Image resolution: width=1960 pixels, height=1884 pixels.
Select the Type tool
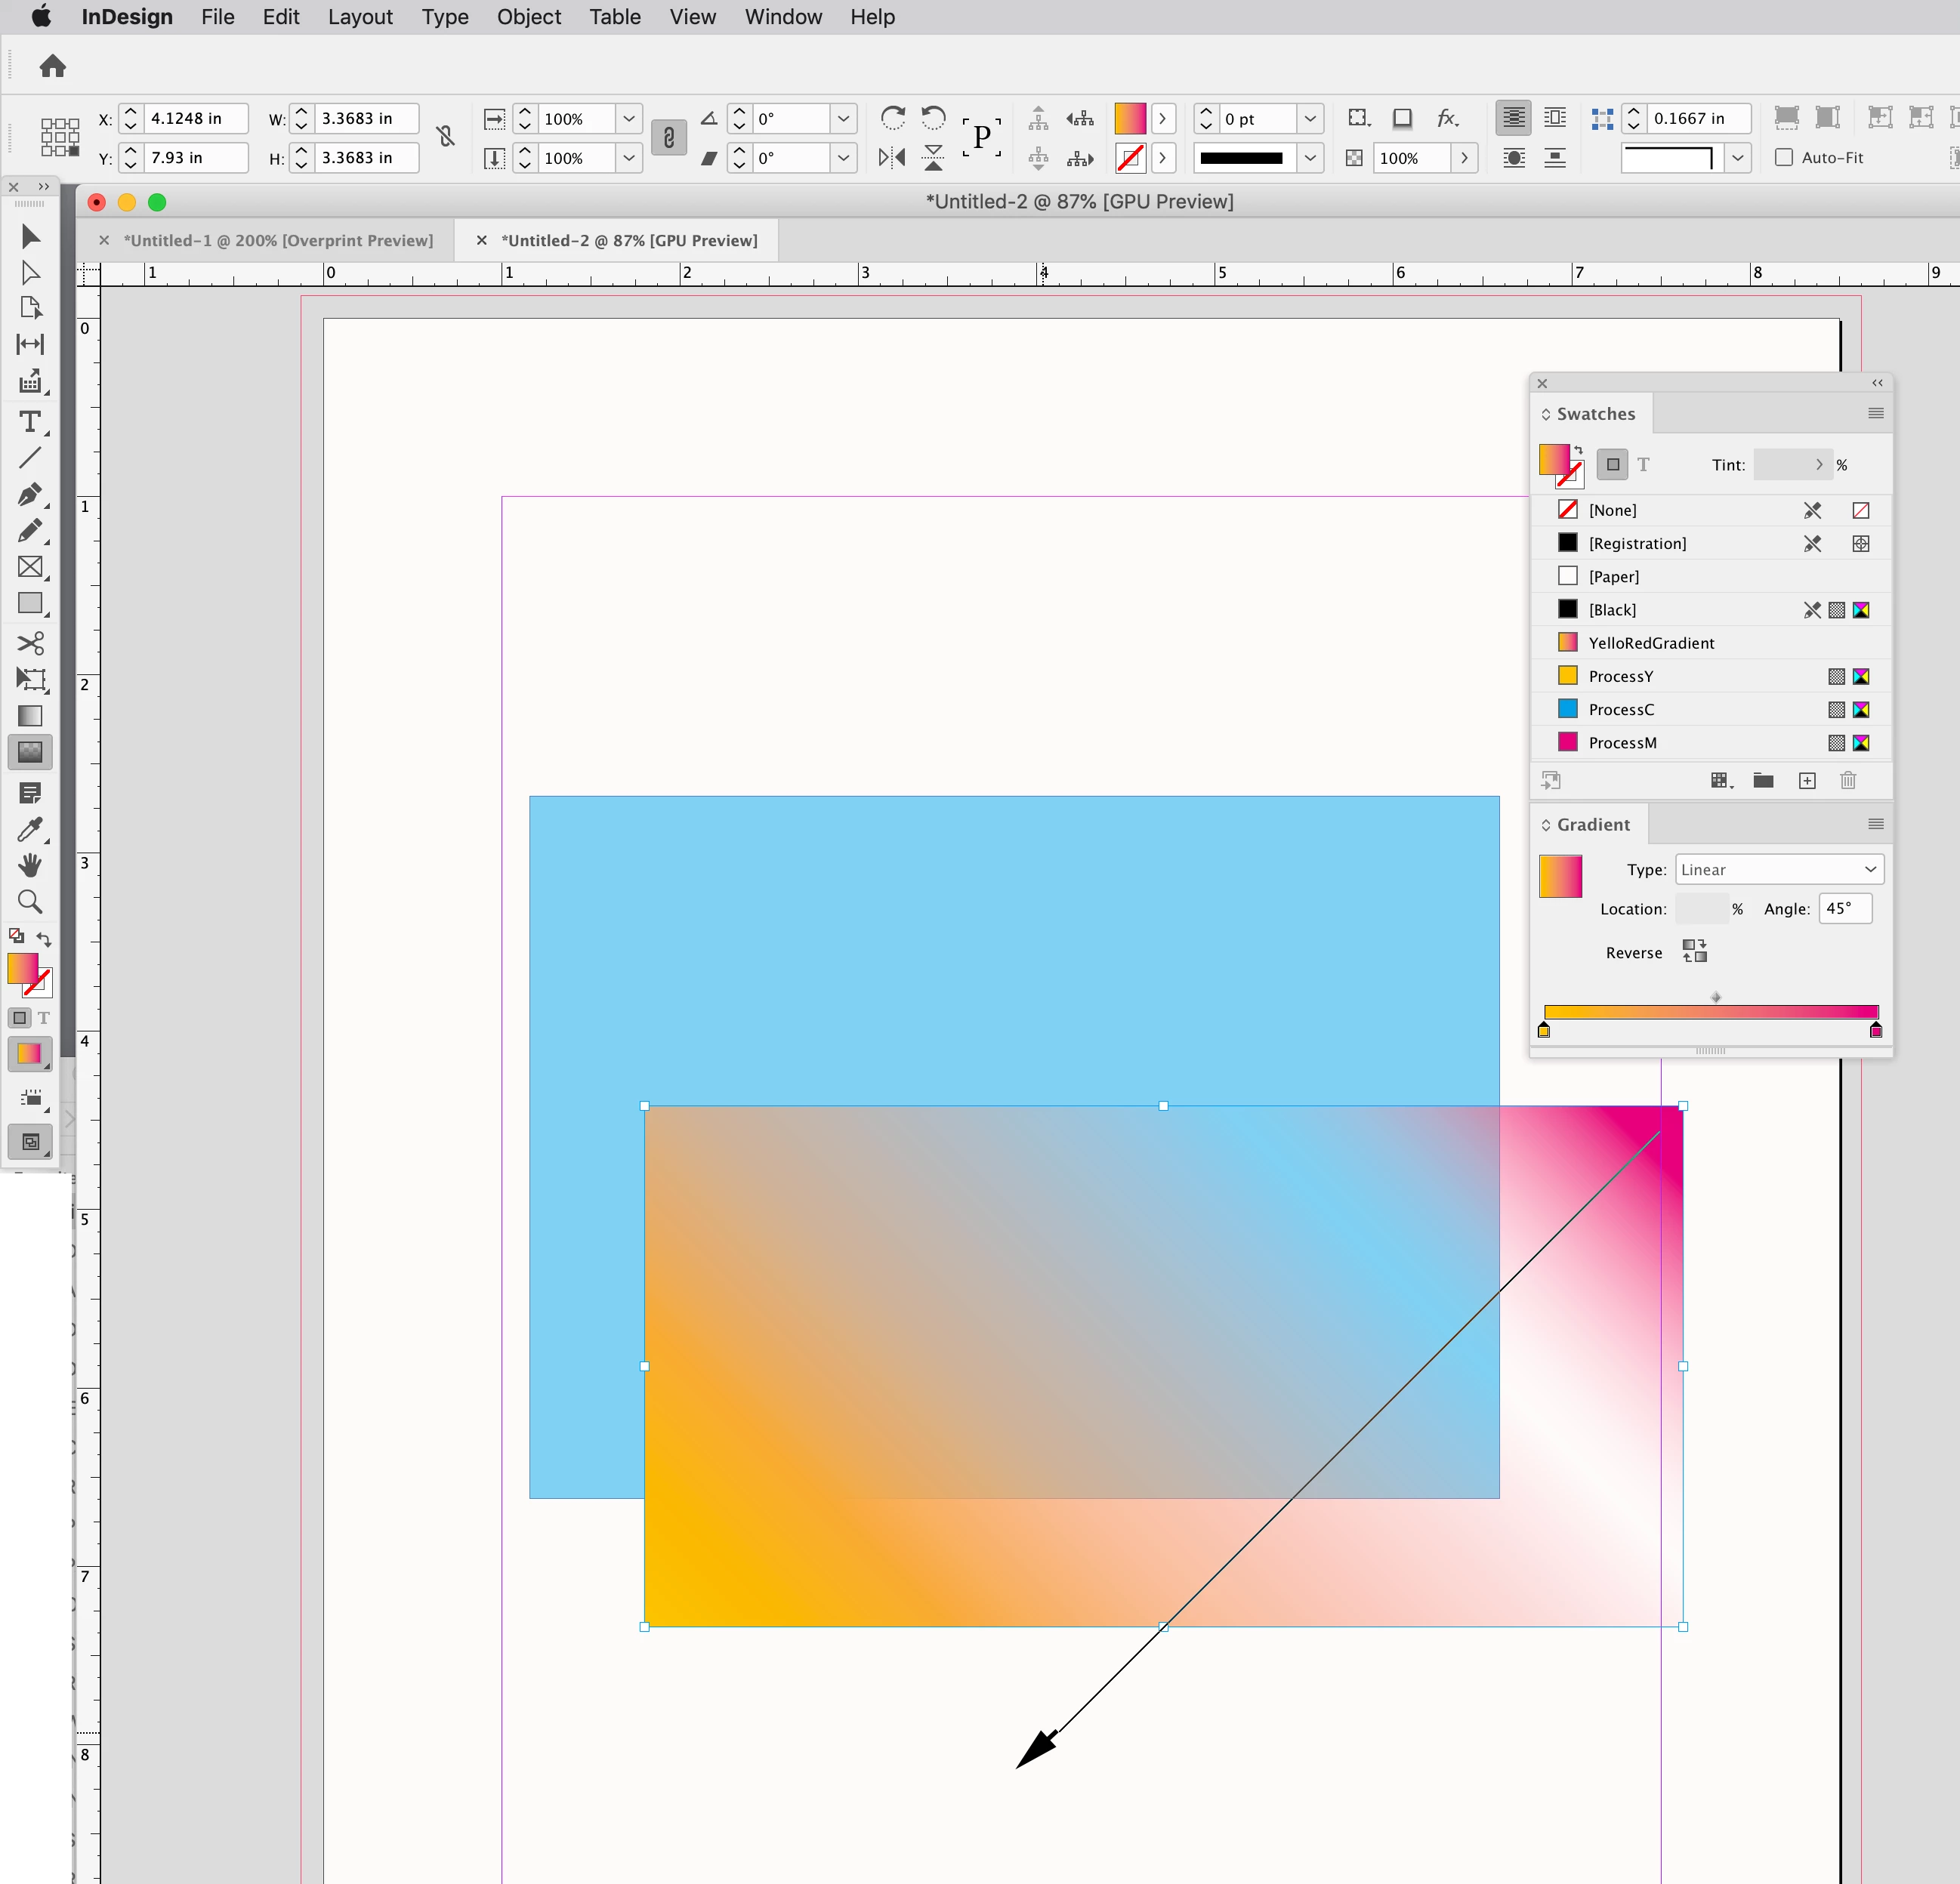point(30,421)
